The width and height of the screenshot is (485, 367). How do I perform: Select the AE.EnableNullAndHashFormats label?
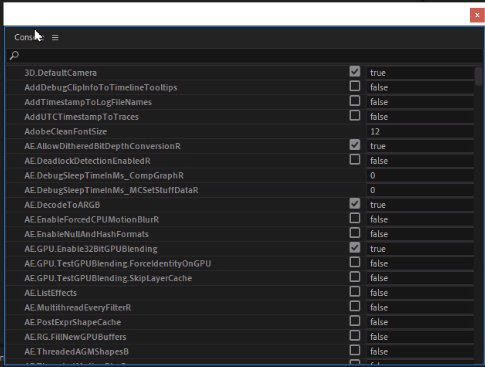[86, 234]
